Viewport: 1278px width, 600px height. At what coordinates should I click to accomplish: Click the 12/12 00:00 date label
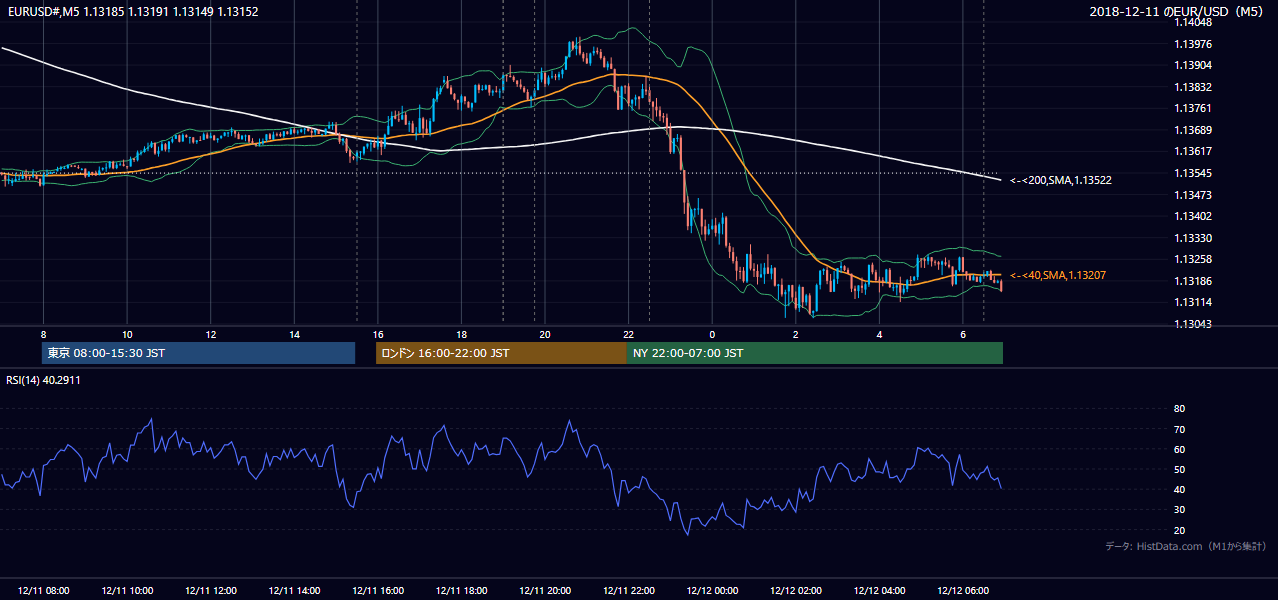click(x=712, y=591)
